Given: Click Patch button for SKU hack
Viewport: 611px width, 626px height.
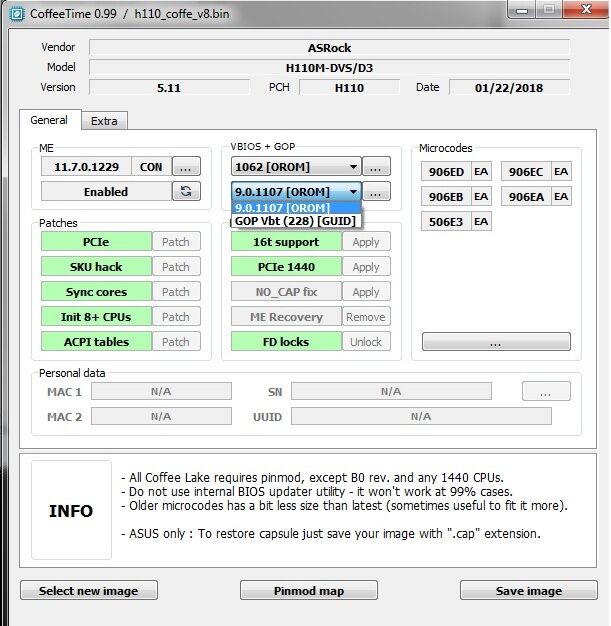Looking at the screenshot, I should pyautogui.click(x=176, y=267).
